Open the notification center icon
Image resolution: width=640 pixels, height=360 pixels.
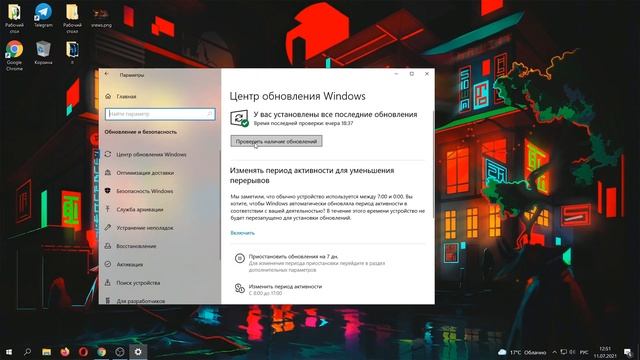point(628,352)
